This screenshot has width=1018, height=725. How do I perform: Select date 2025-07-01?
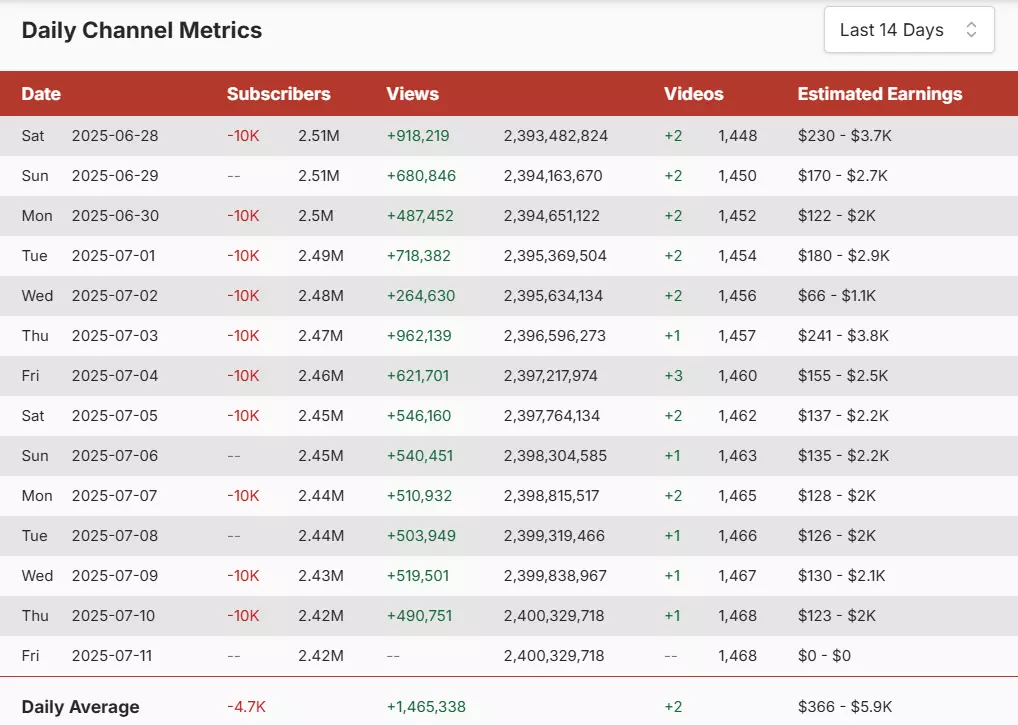114,256
